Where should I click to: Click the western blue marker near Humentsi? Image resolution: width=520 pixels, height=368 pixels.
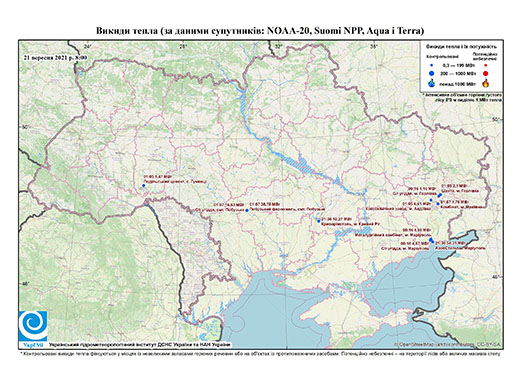(x=144, y=185)
